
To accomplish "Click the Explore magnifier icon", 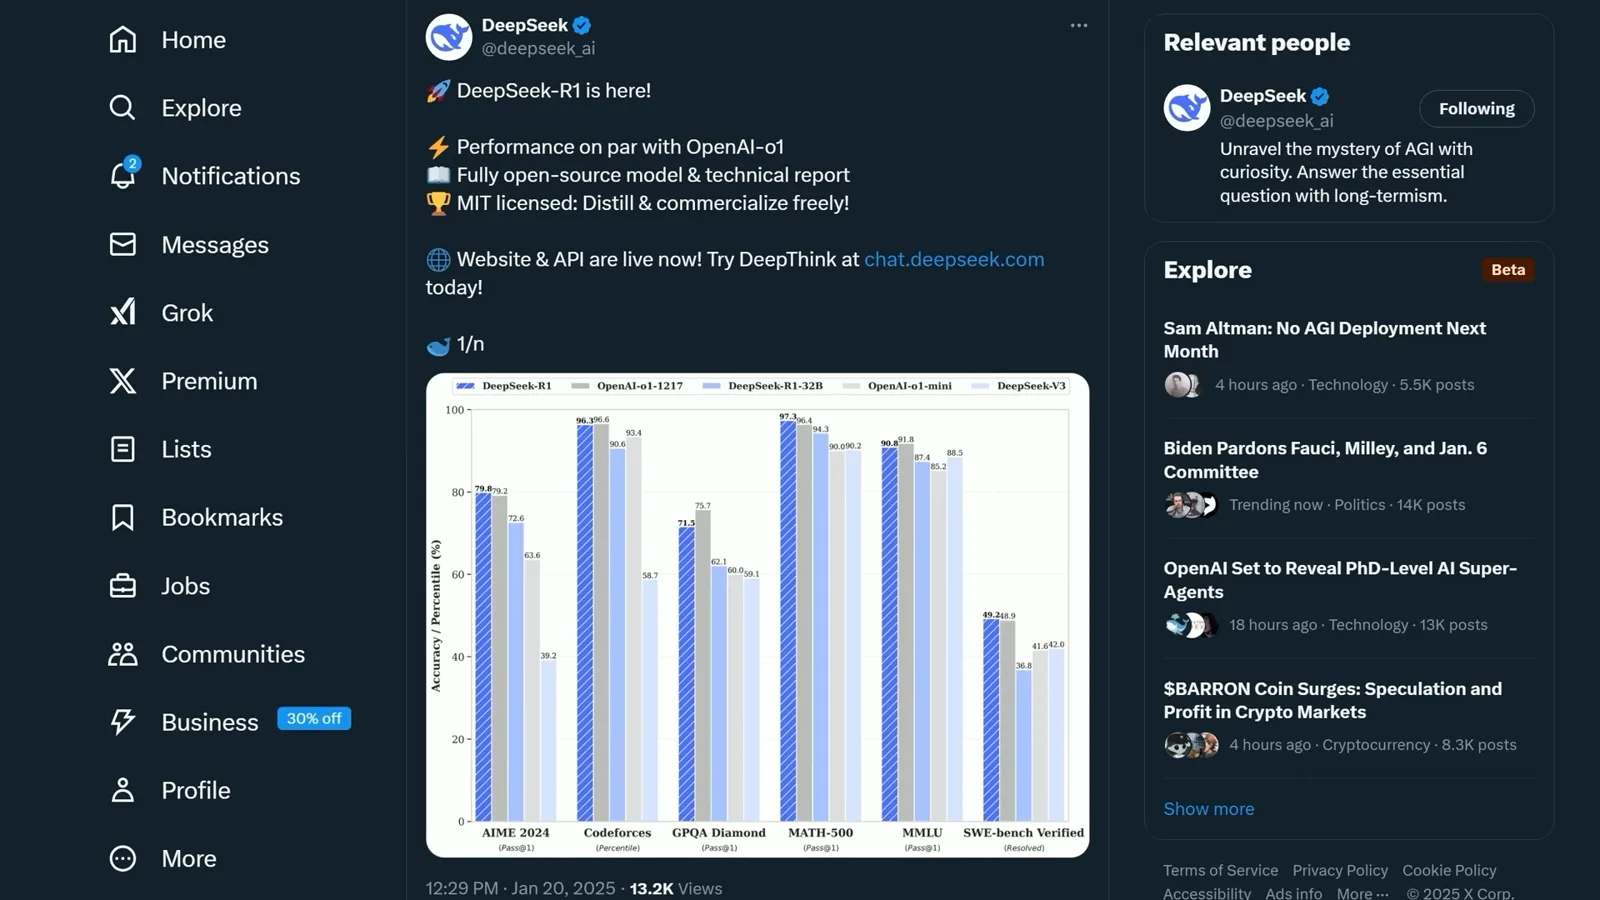I will (x=122, y=108).
